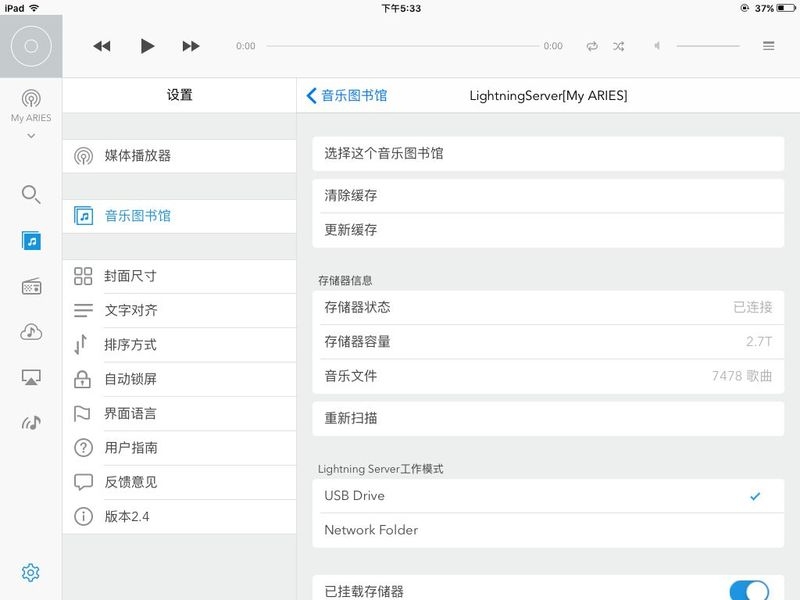800x600 pixels.
Task: Go back to 音乐图书馆 list
Action: 346,95
